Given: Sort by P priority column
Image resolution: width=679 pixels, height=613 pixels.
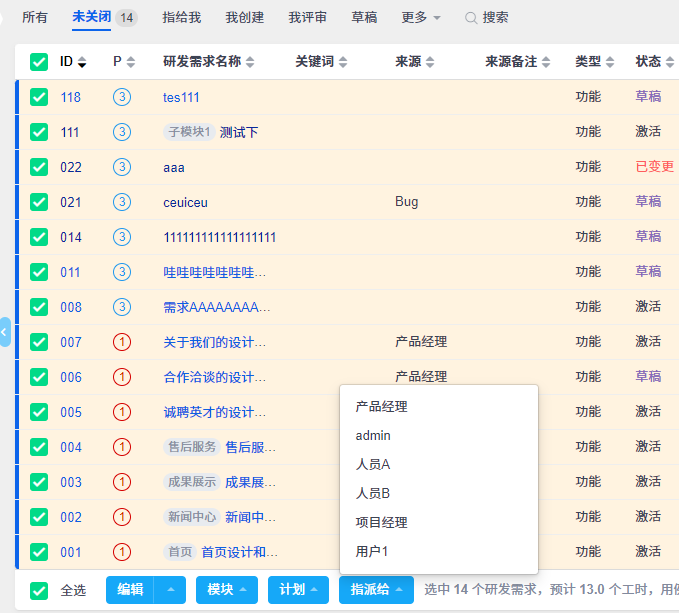Looking at the screenshot, I should 131,62.
